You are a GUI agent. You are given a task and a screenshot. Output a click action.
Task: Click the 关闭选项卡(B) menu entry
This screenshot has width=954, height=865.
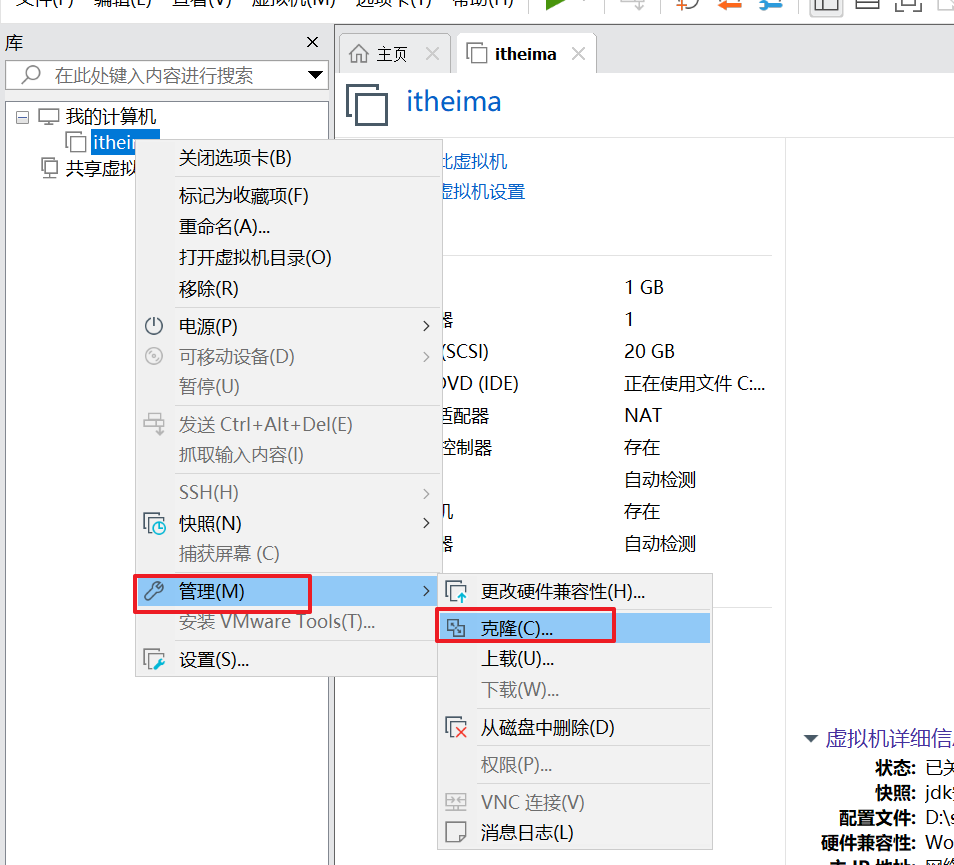pyautogui.click(x=288, y=158)
